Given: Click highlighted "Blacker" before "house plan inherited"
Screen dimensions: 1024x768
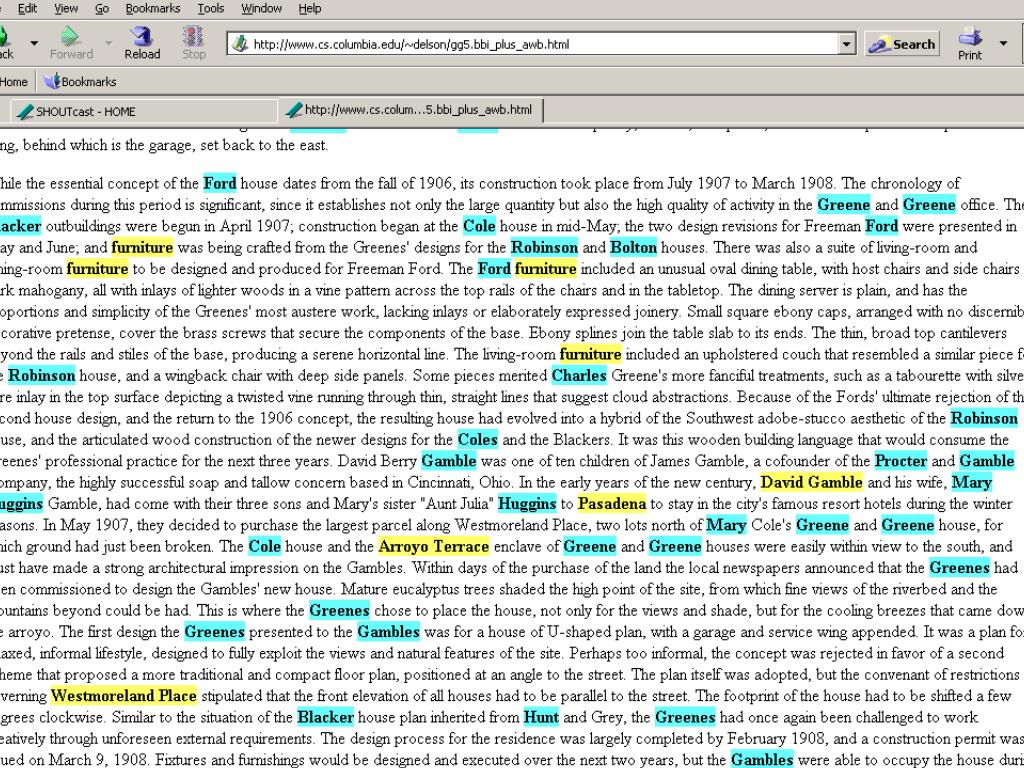Looking at the screenshot, I should [325, 718].
